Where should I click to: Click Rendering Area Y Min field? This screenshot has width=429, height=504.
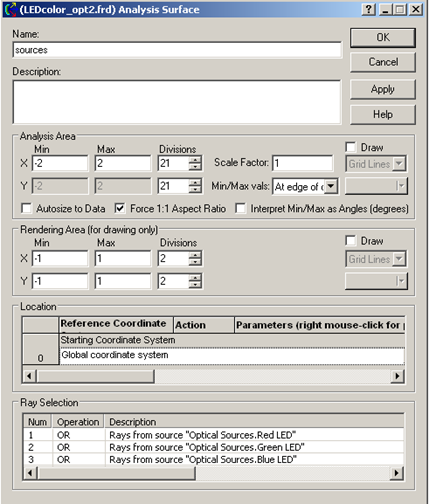(x=60, y=281)
